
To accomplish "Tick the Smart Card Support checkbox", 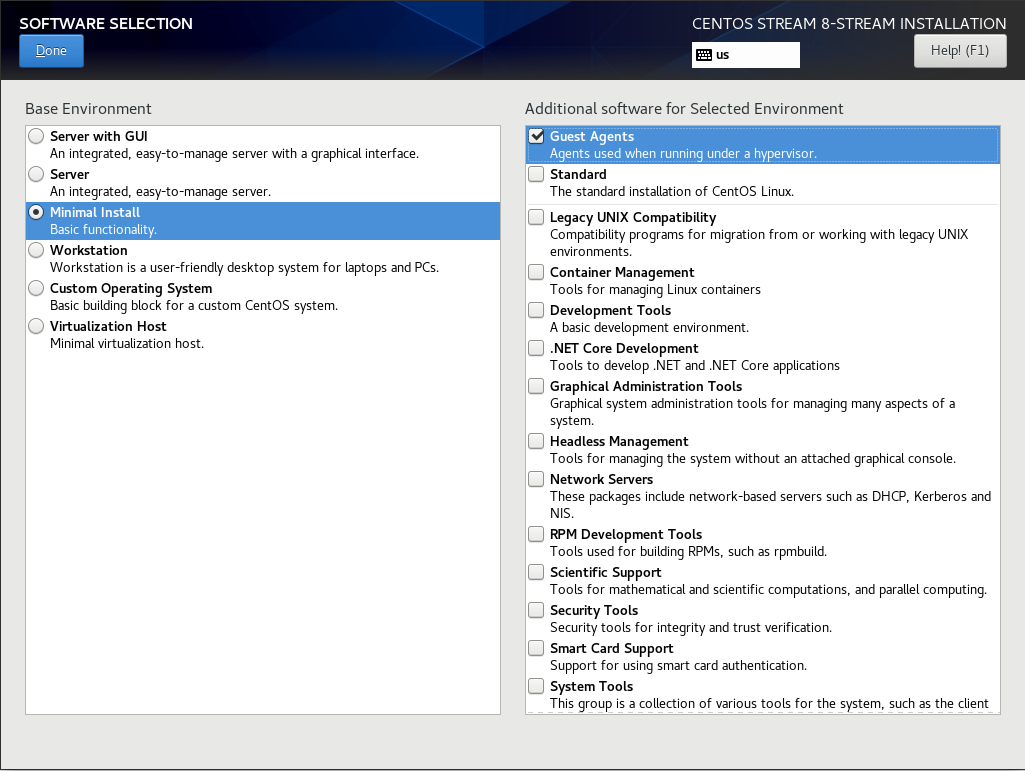I will [536, 647].
